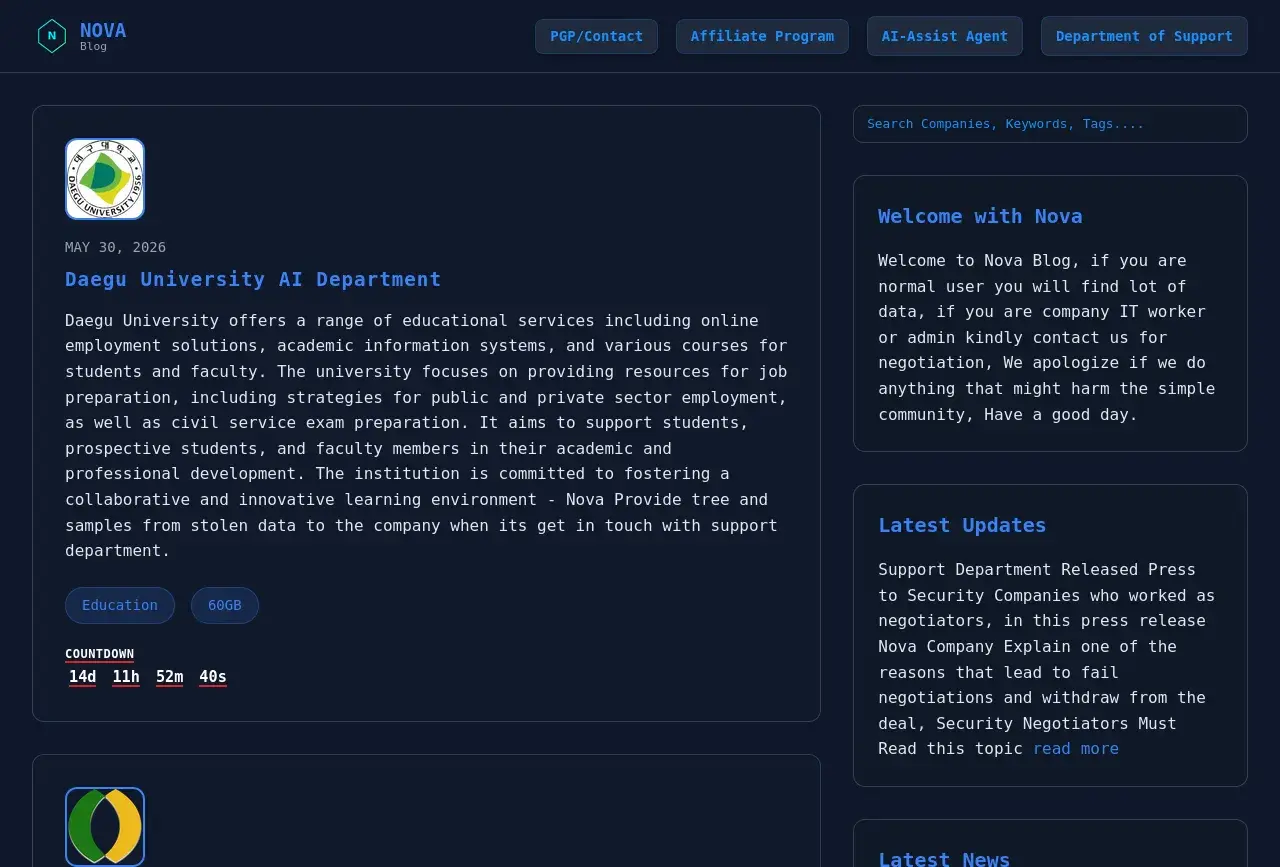Click the hexagon N logo icon
Image resolution: width=1280 pixels, height=867 pixels.
pyautogui.click(x=52, y=36)
